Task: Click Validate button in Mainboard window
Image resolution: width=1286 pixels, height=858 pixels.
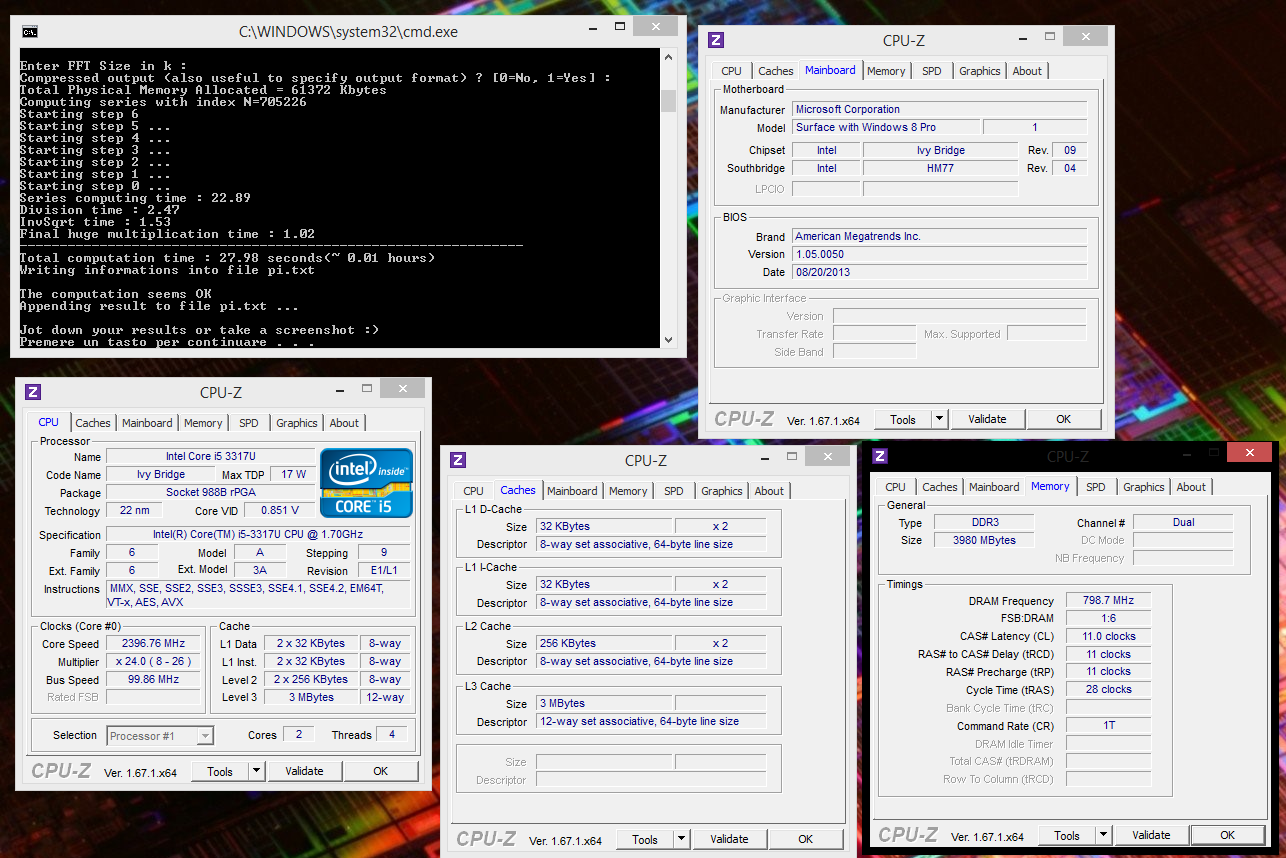Action: click(987, 419)
